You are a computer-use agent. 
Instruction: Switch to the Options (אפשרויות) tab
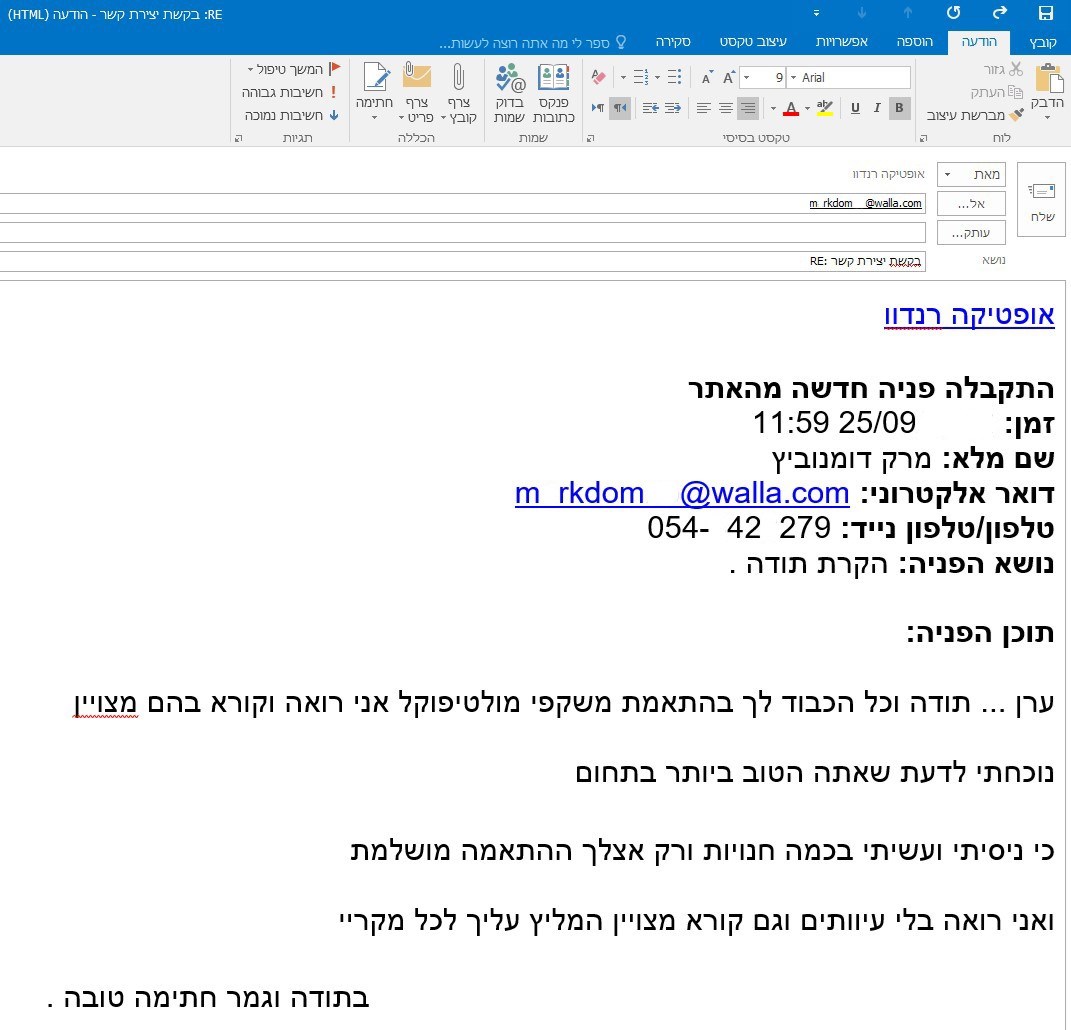click(842, 42)
